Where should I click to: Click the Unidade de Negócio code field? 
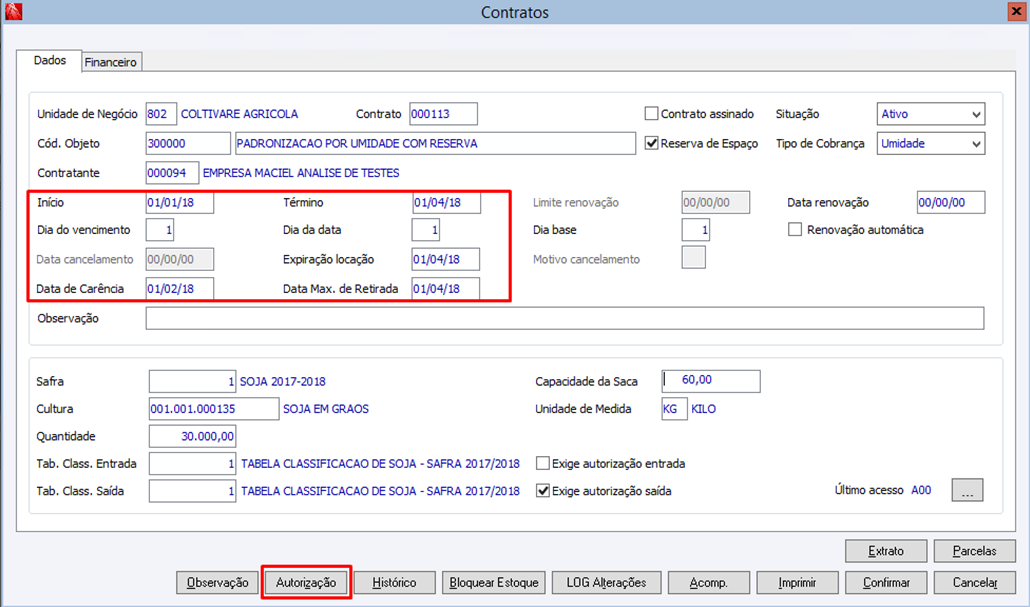coord(161,114)
